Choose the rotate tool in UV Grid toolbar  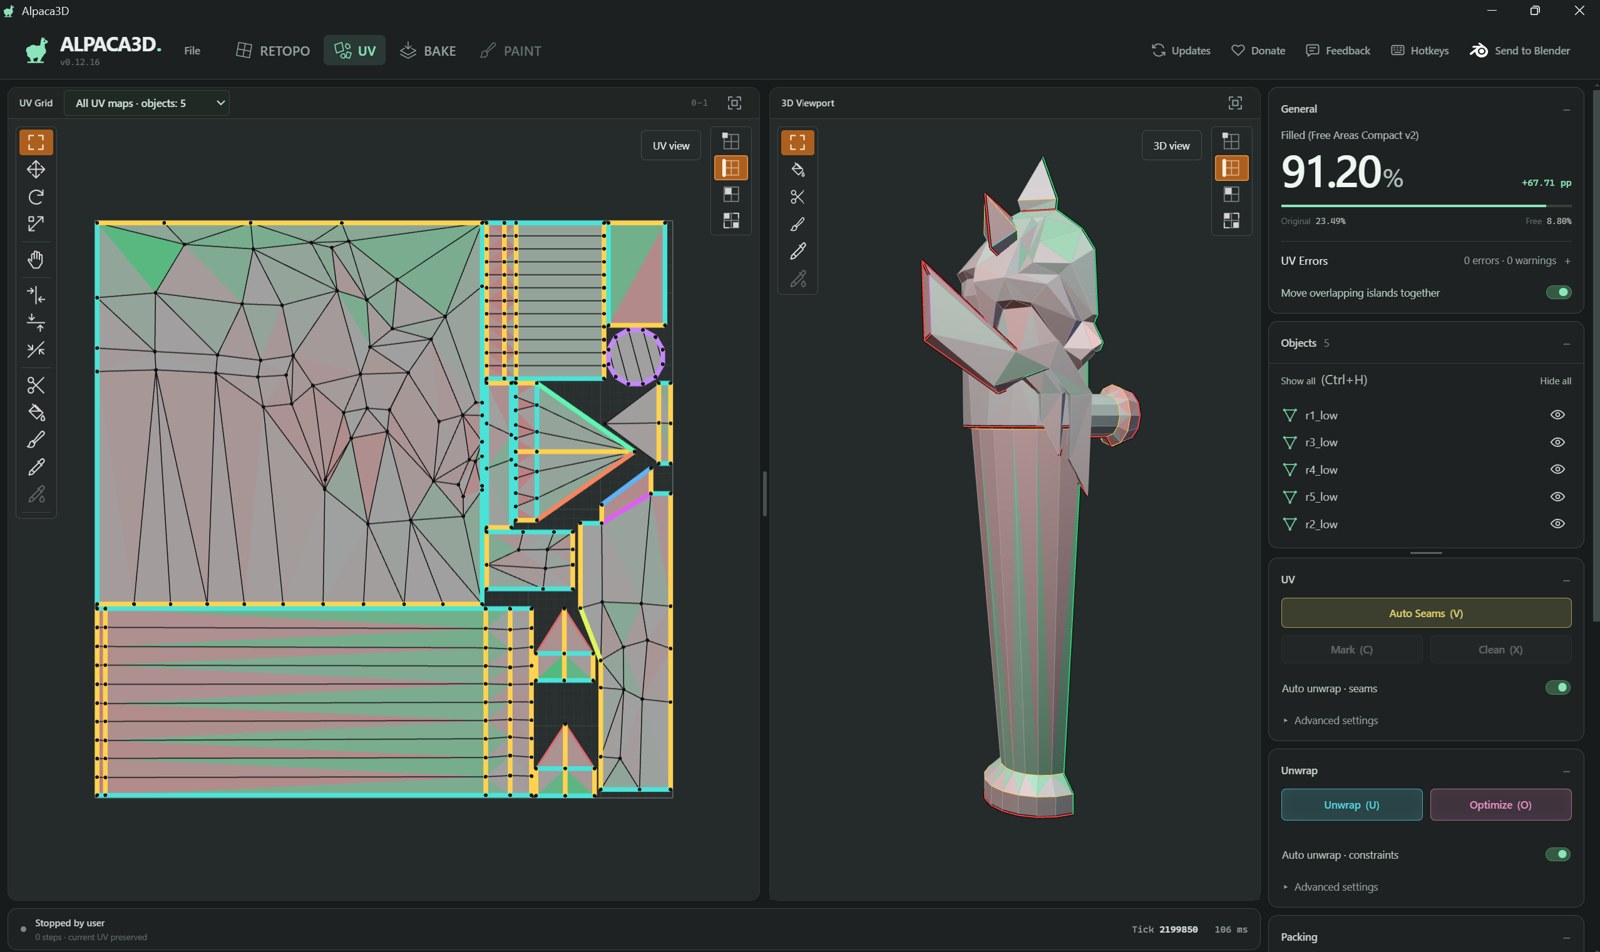click(36, 197)
